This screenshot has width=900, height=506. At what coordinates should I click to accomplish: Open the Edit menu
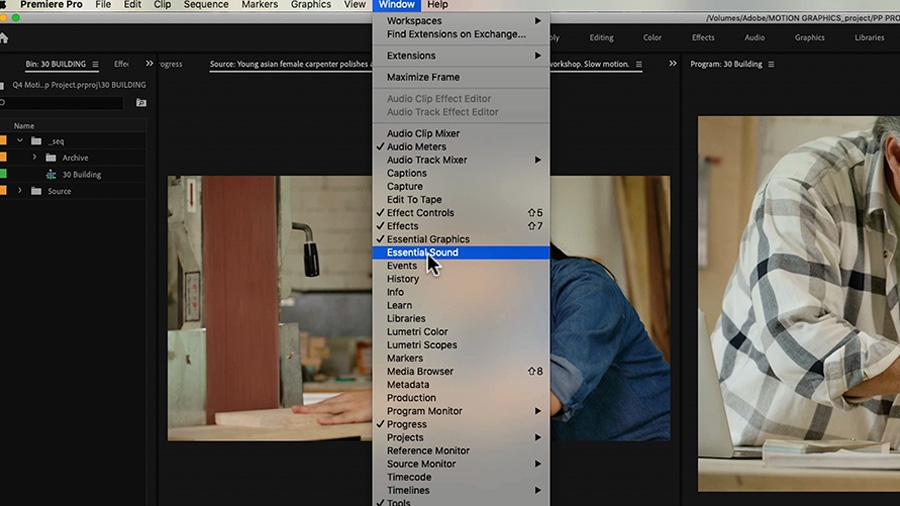tap(132, 5)
